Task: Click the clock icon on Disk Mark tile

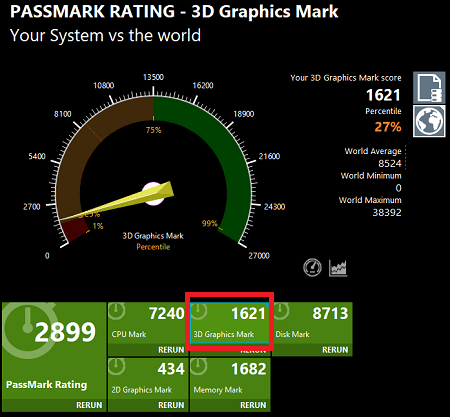Action: (x=281, y=311)
